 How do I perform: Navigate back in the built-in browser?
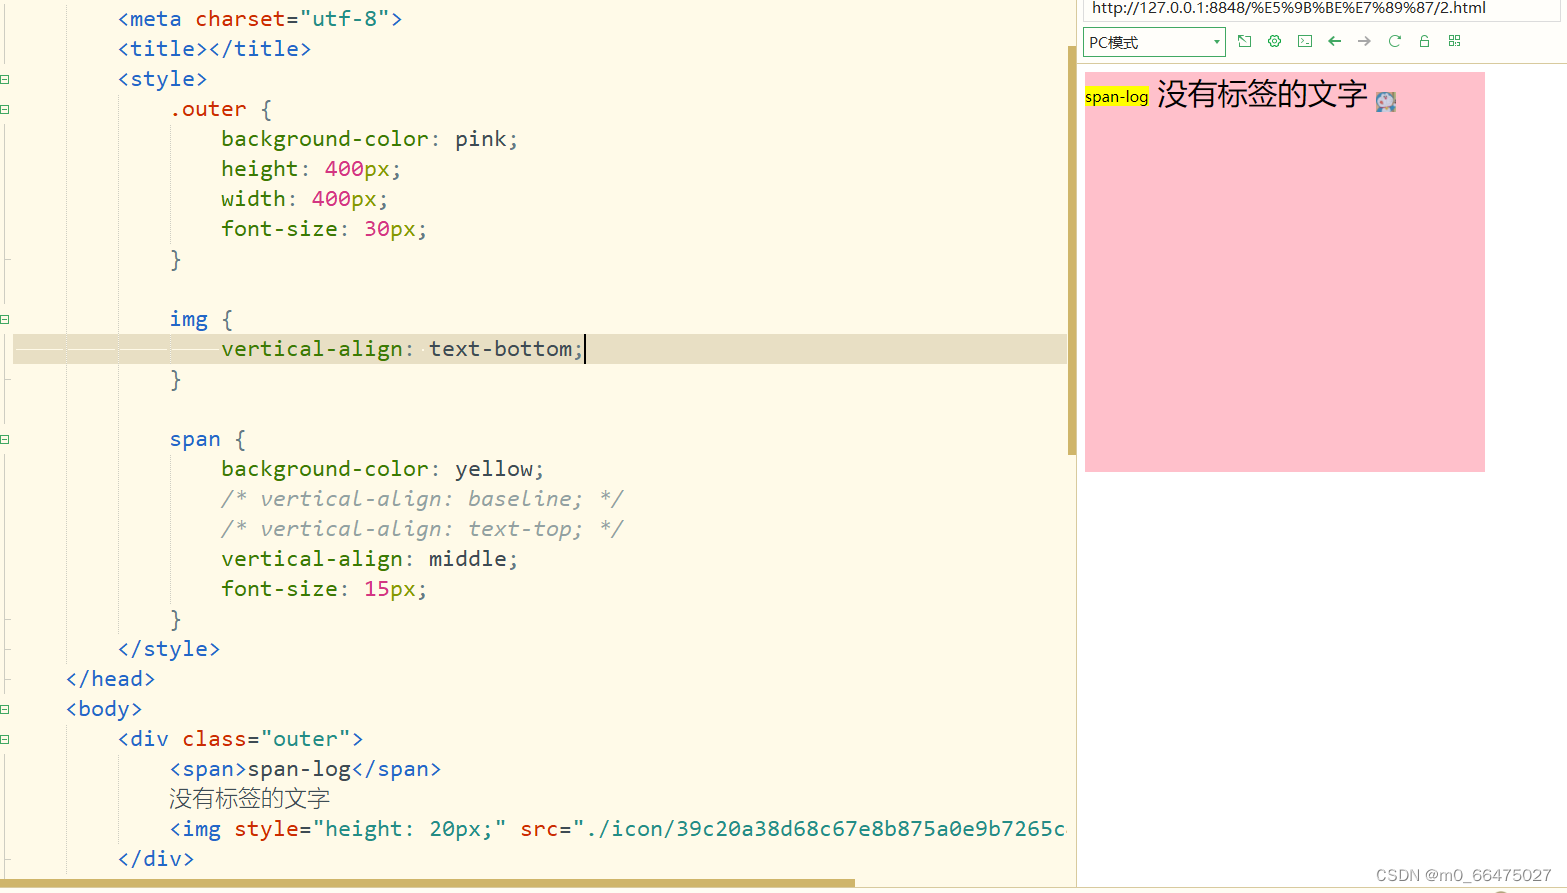pos(1334,41)
